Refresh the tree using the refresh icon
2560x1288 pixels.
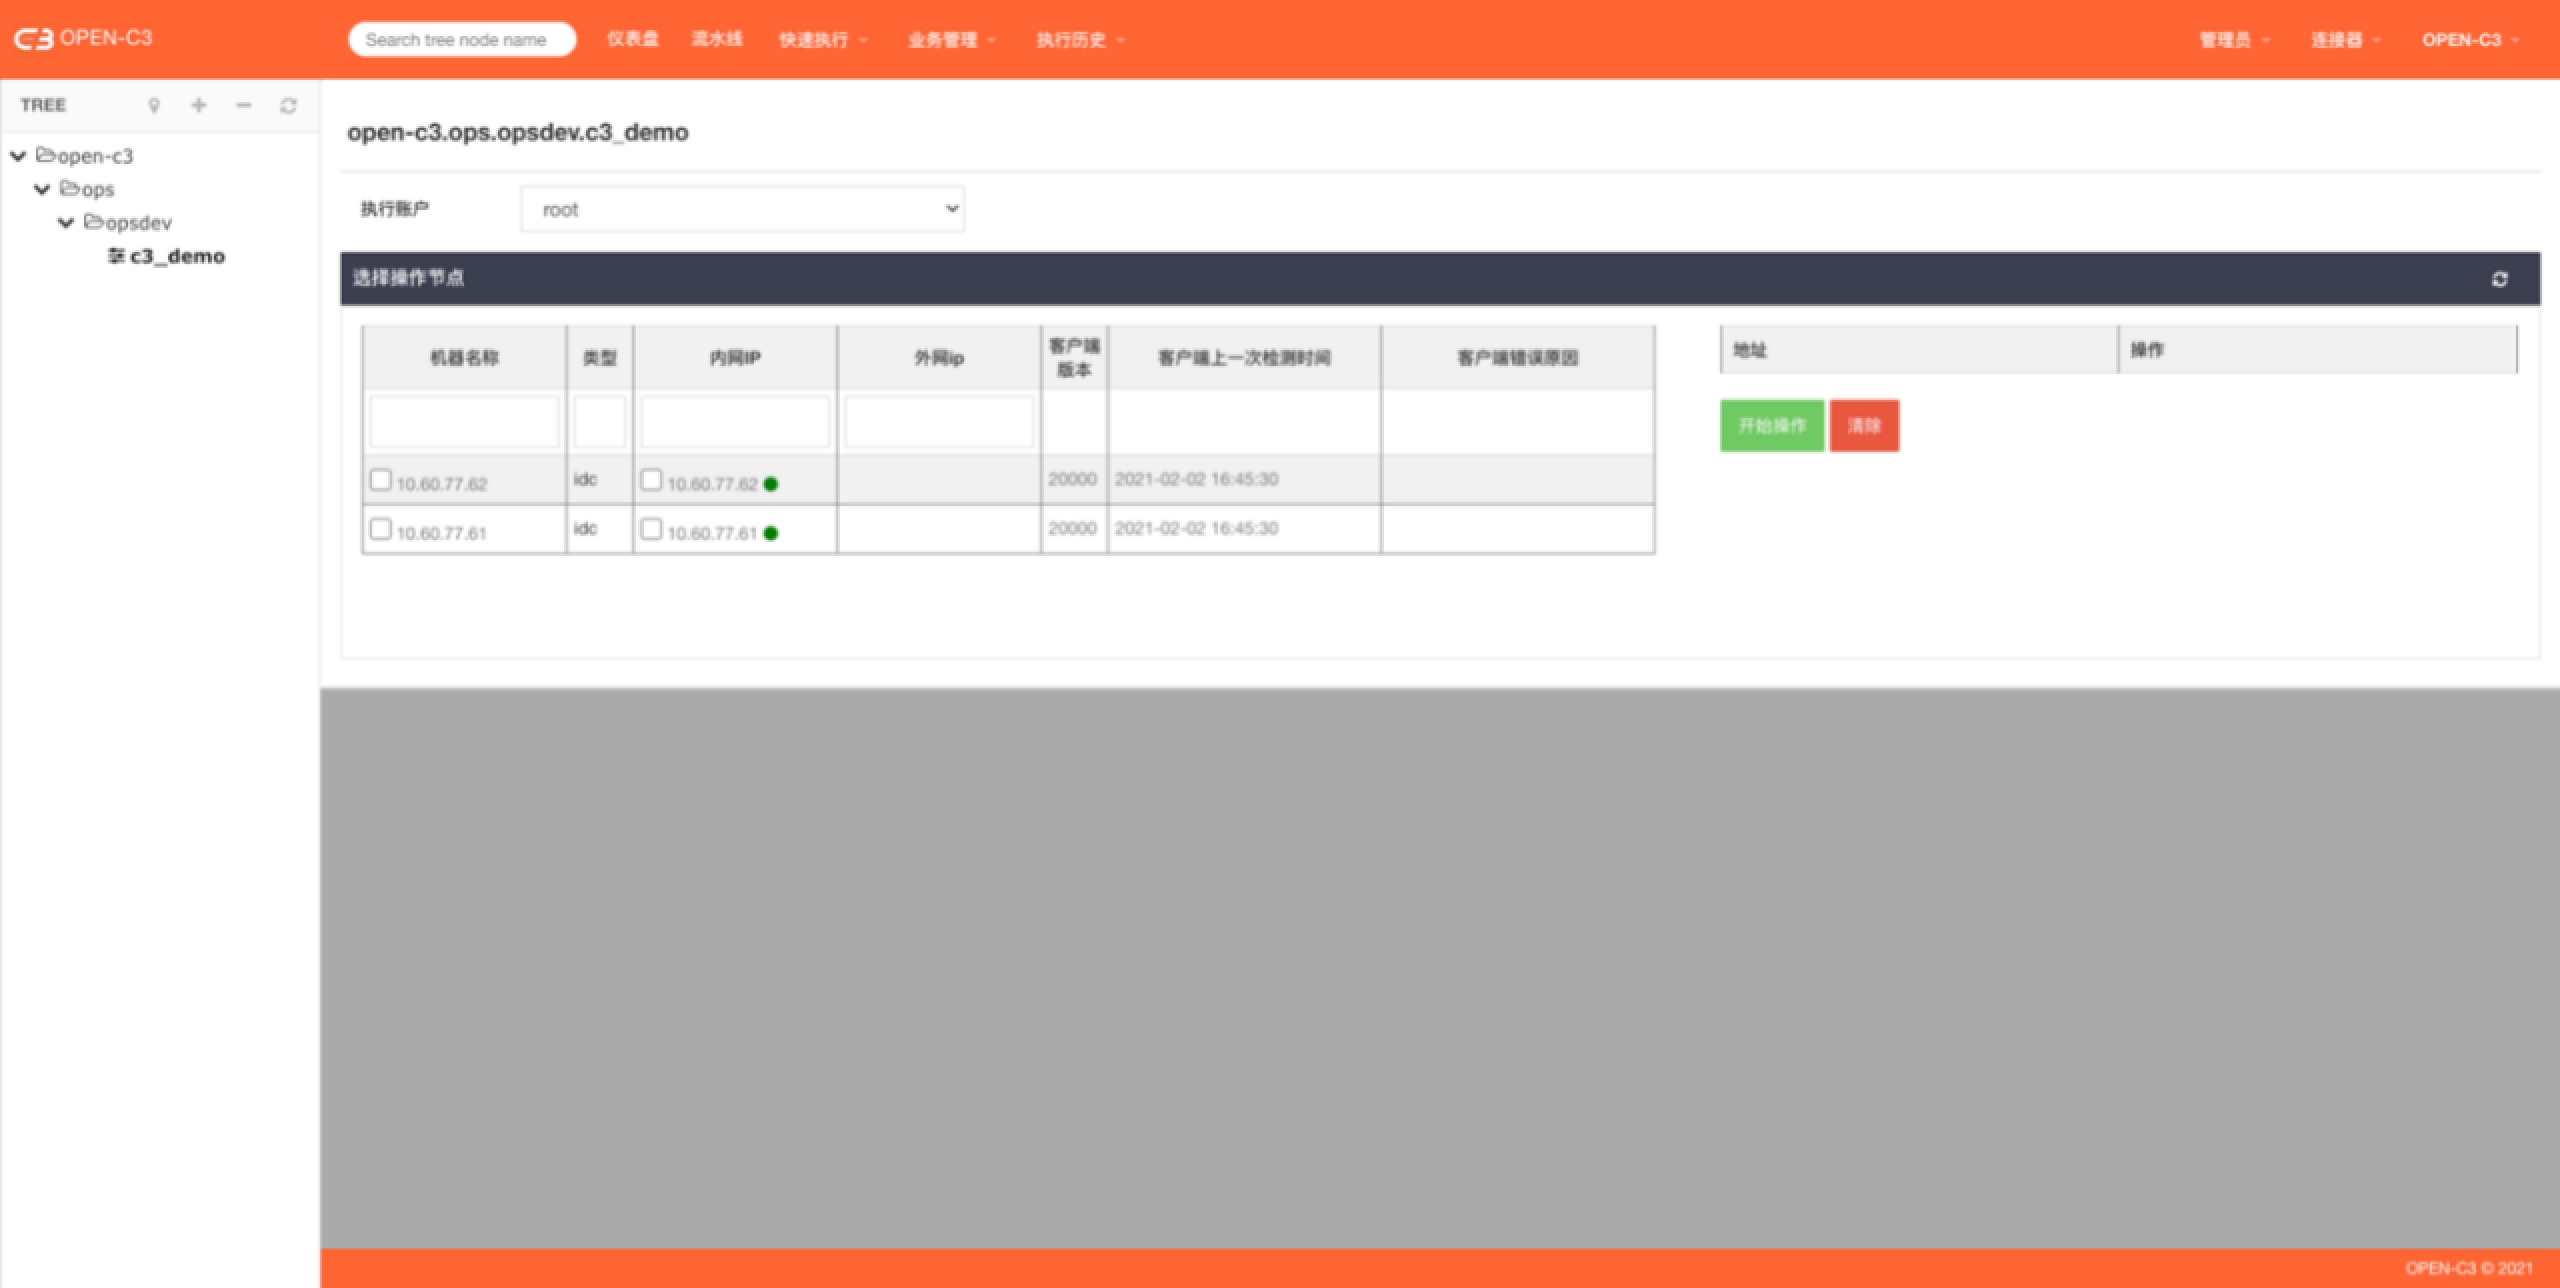click(288, 105)
